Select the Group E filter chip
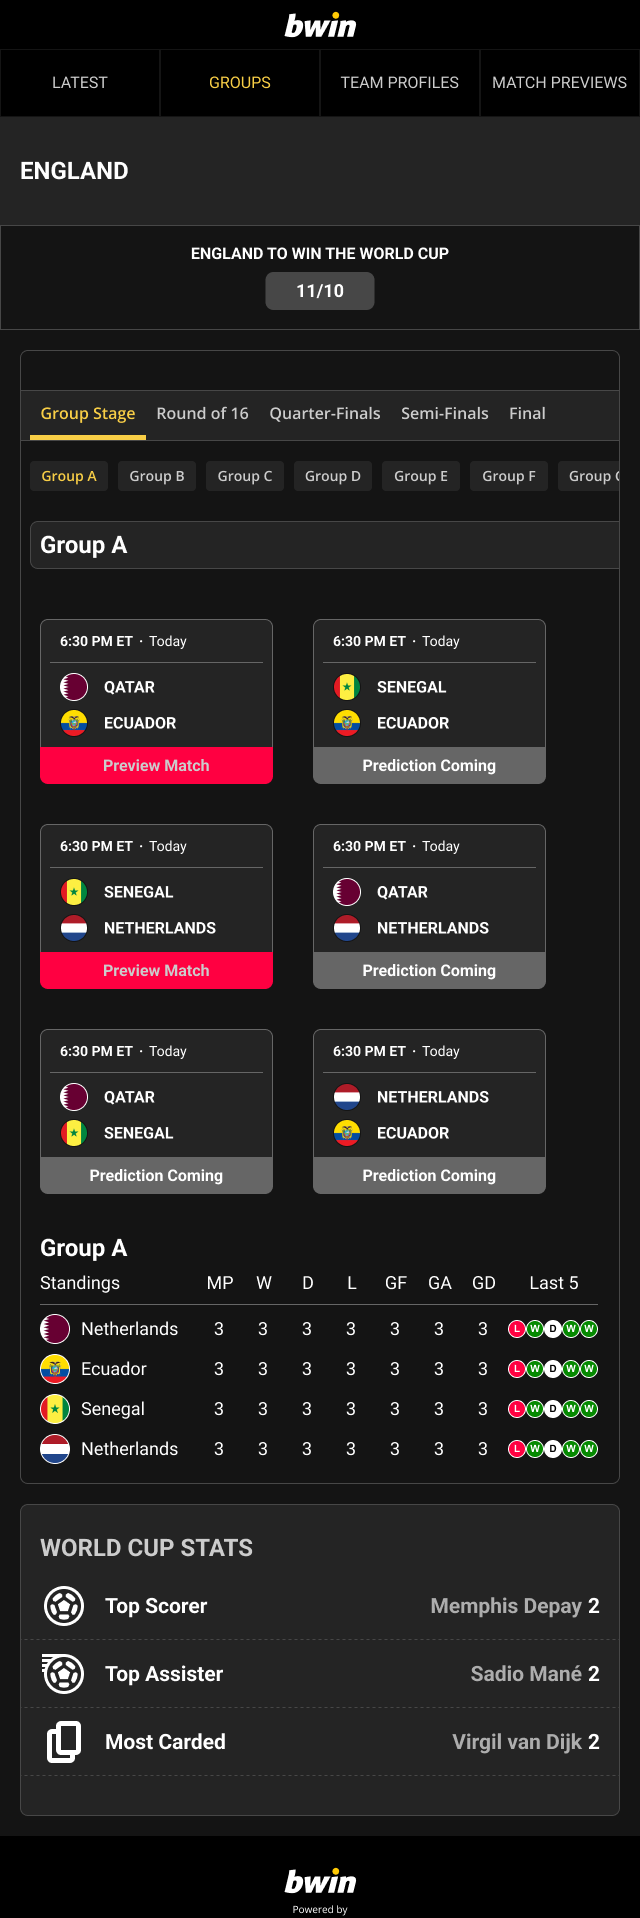The image size is (640, 1918). click(421, 476)
